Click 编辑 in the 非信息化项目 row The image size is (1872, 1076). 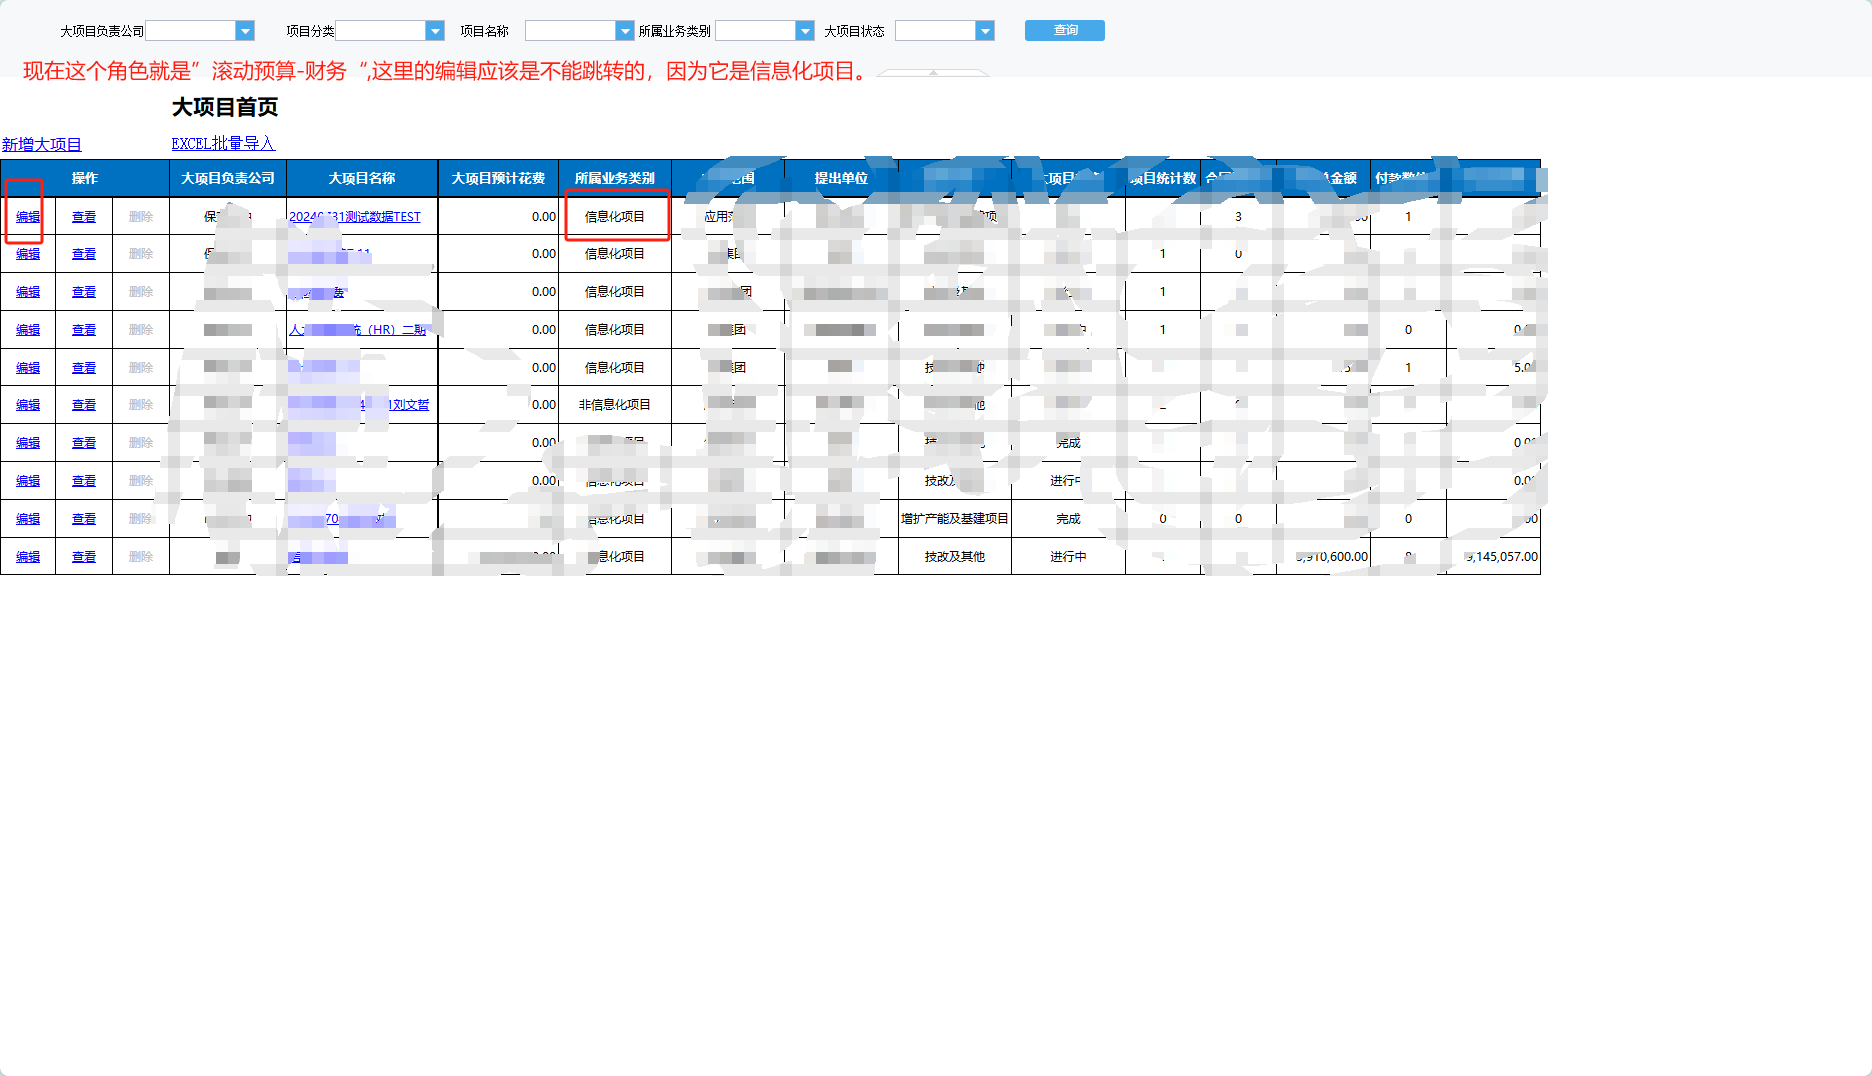(28, 405)
